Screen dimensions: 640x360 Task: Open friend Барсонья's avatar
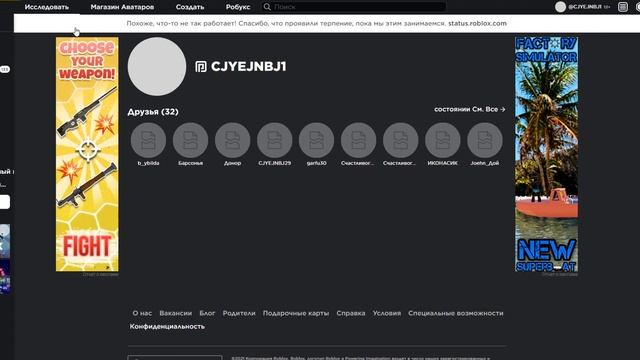(x=190, y=140)
